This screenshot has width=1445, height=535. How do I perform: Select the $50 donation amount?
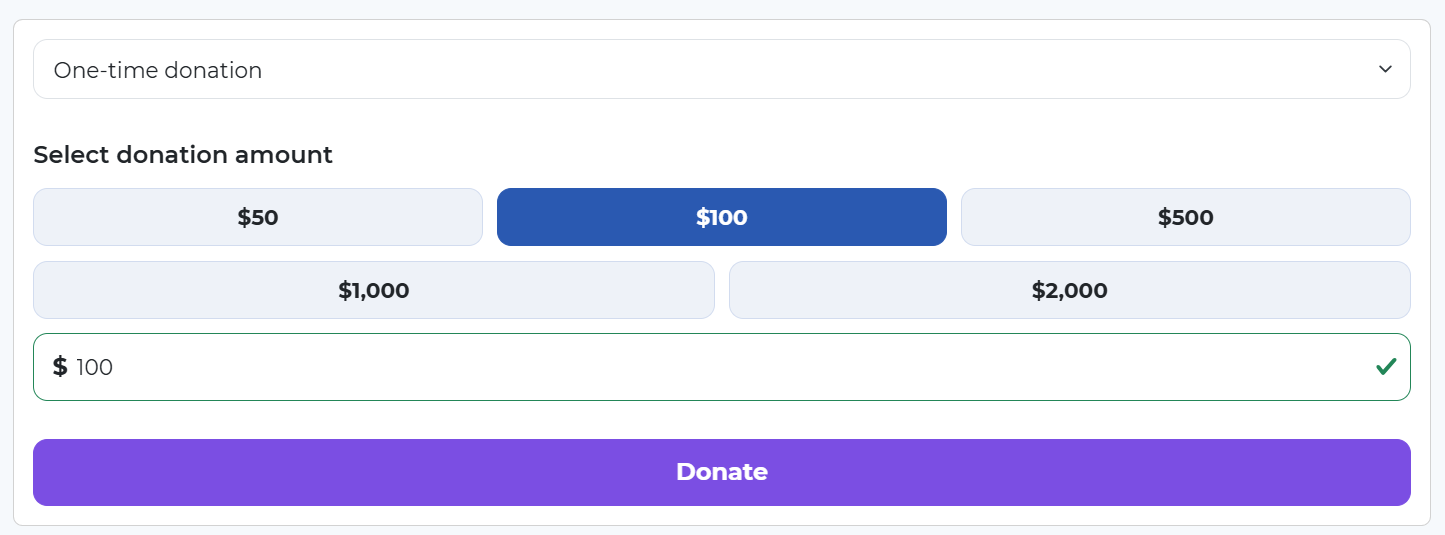(258, 217)
